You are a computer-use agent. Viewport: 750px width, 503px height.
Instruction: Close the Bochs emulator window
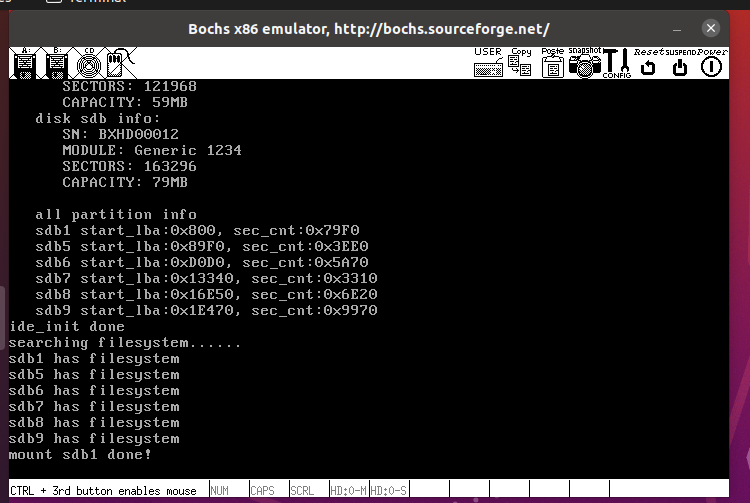pyautogui.click(x=711, y=28)
